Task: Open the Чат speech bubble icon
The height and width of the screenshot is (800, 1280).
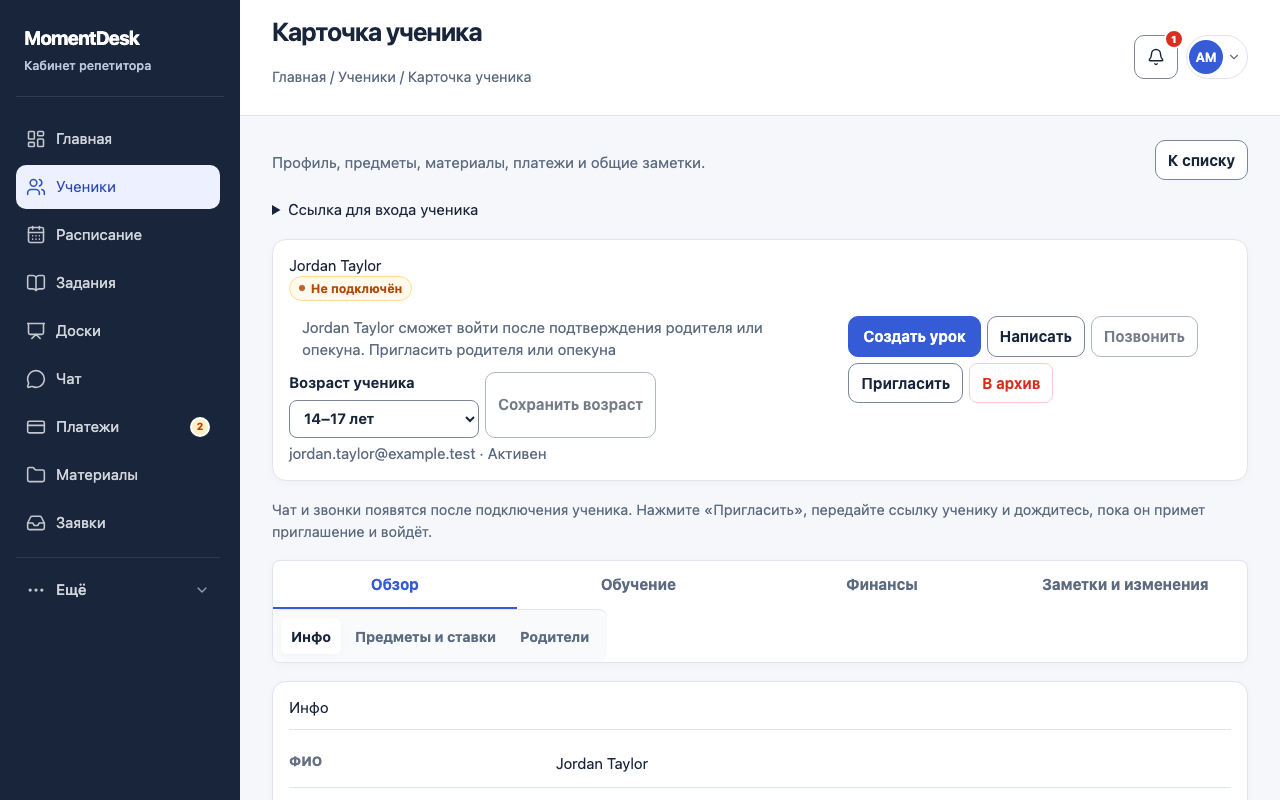Action: click(36, 379)
